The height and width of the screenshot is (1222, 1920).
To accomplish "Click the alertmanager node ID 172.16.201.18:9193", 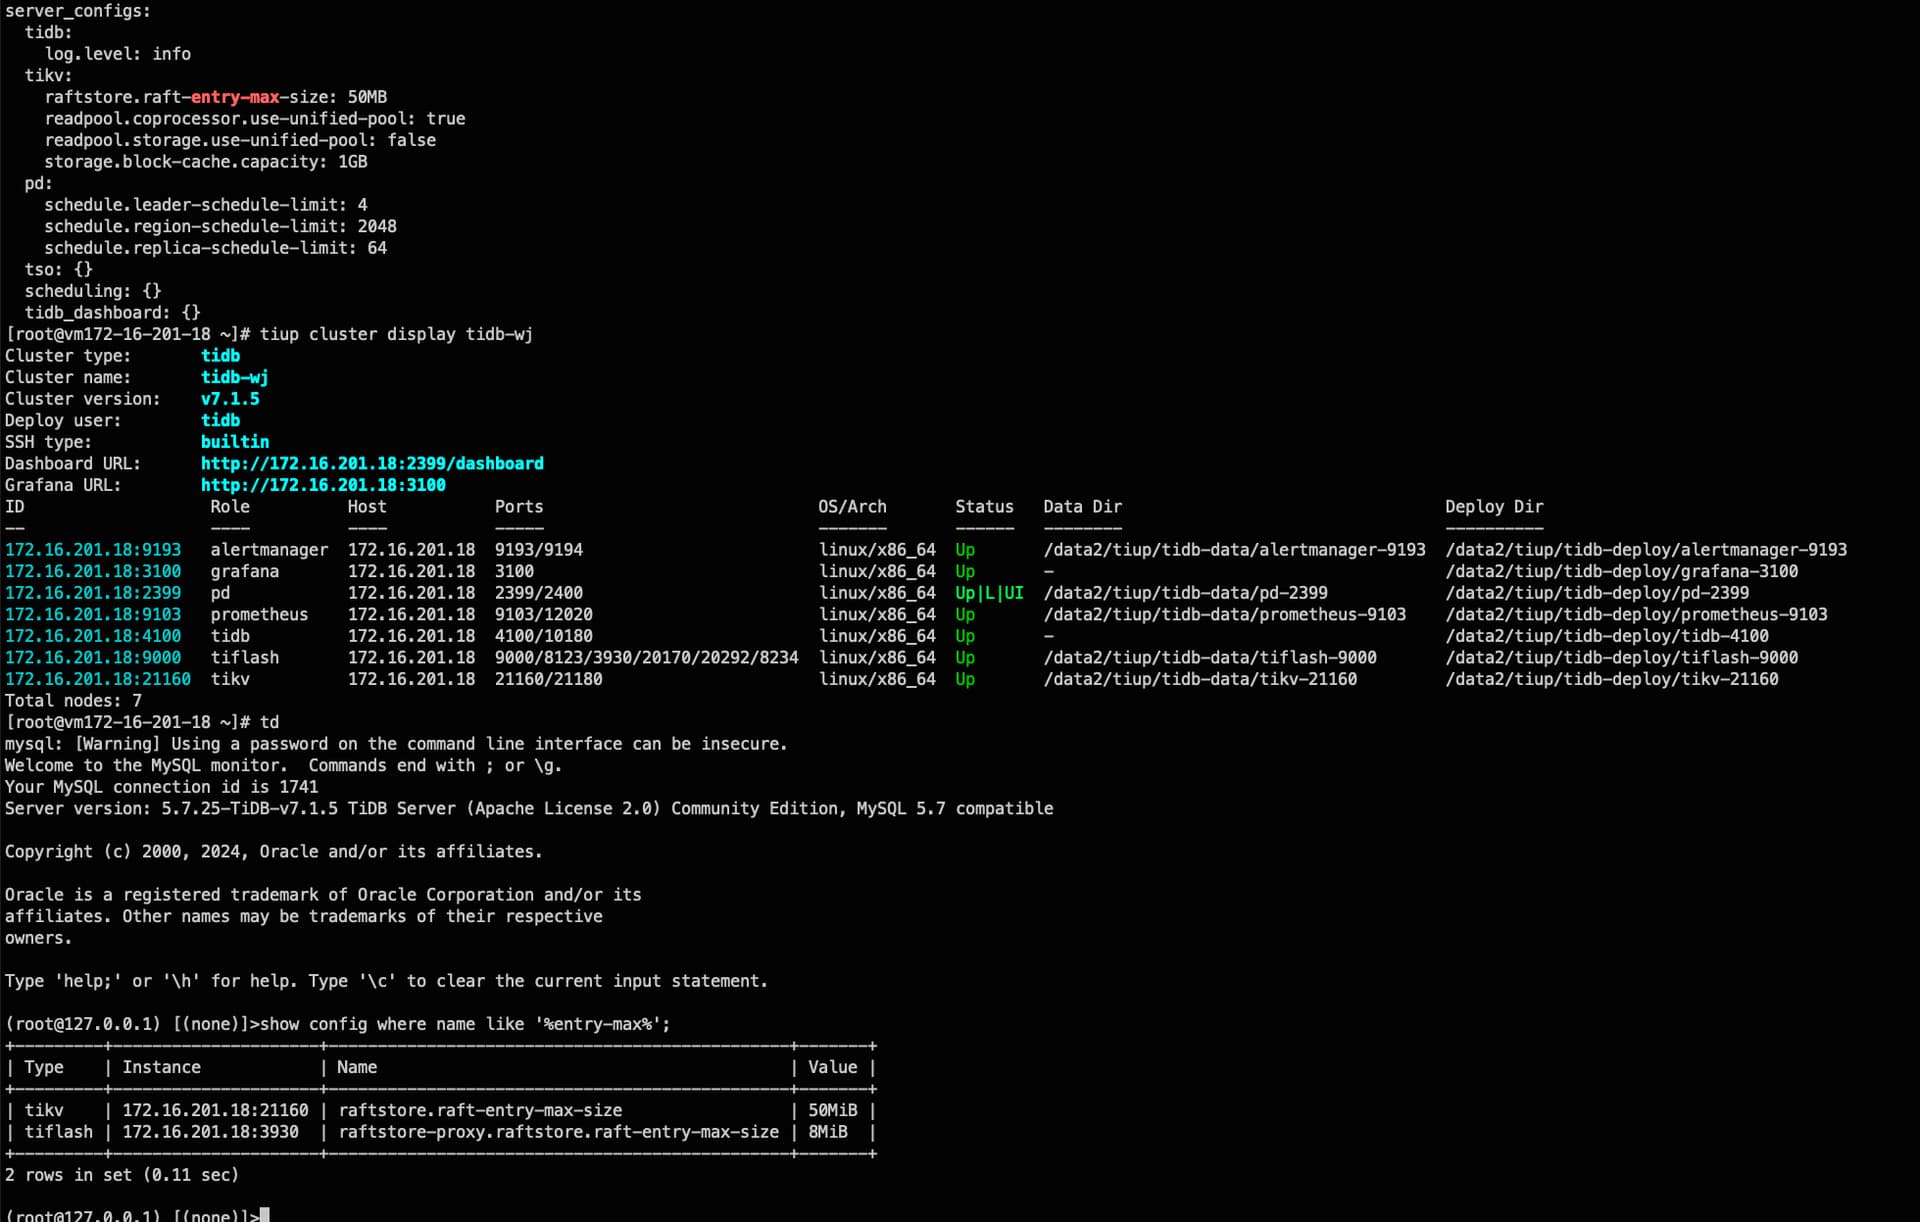I will (93, 550).
